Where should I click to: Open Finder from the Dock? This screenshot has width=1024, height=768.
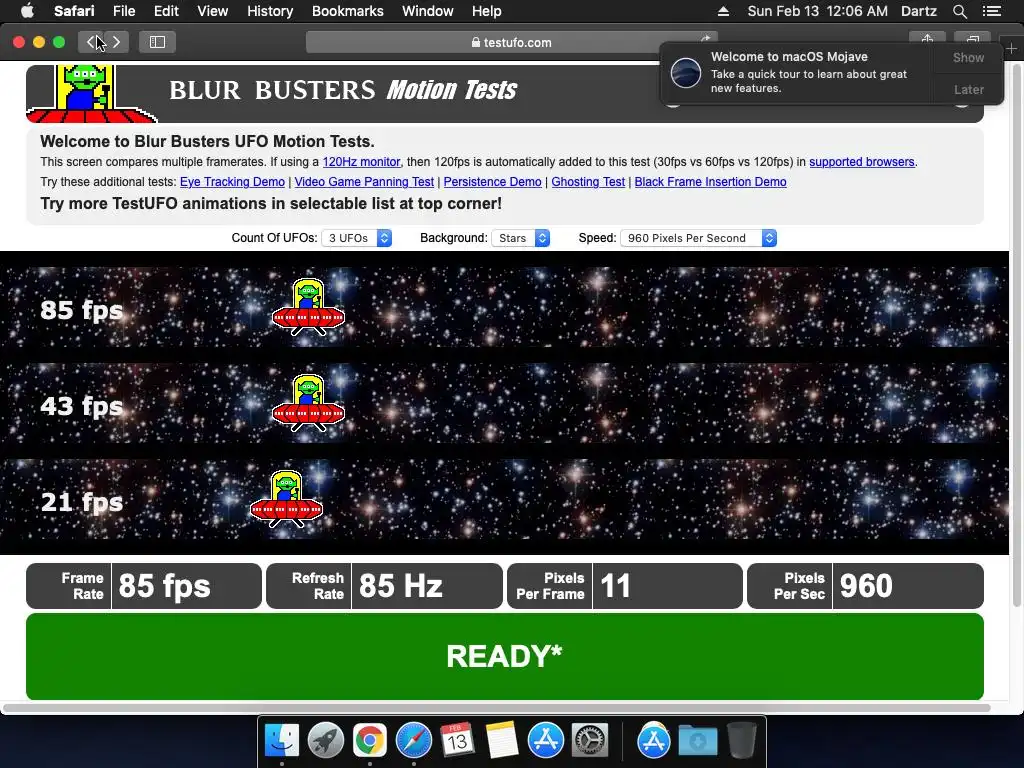(281, 741)
